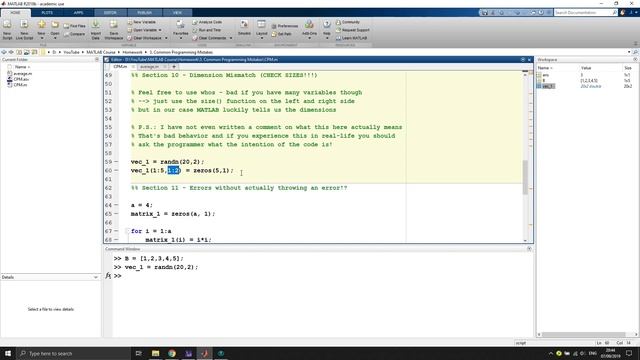Image resolution: width=640 pixels, height=360 pixels.
Task: Select CPM.asv in Current Folder
Action: click(21, 79)
